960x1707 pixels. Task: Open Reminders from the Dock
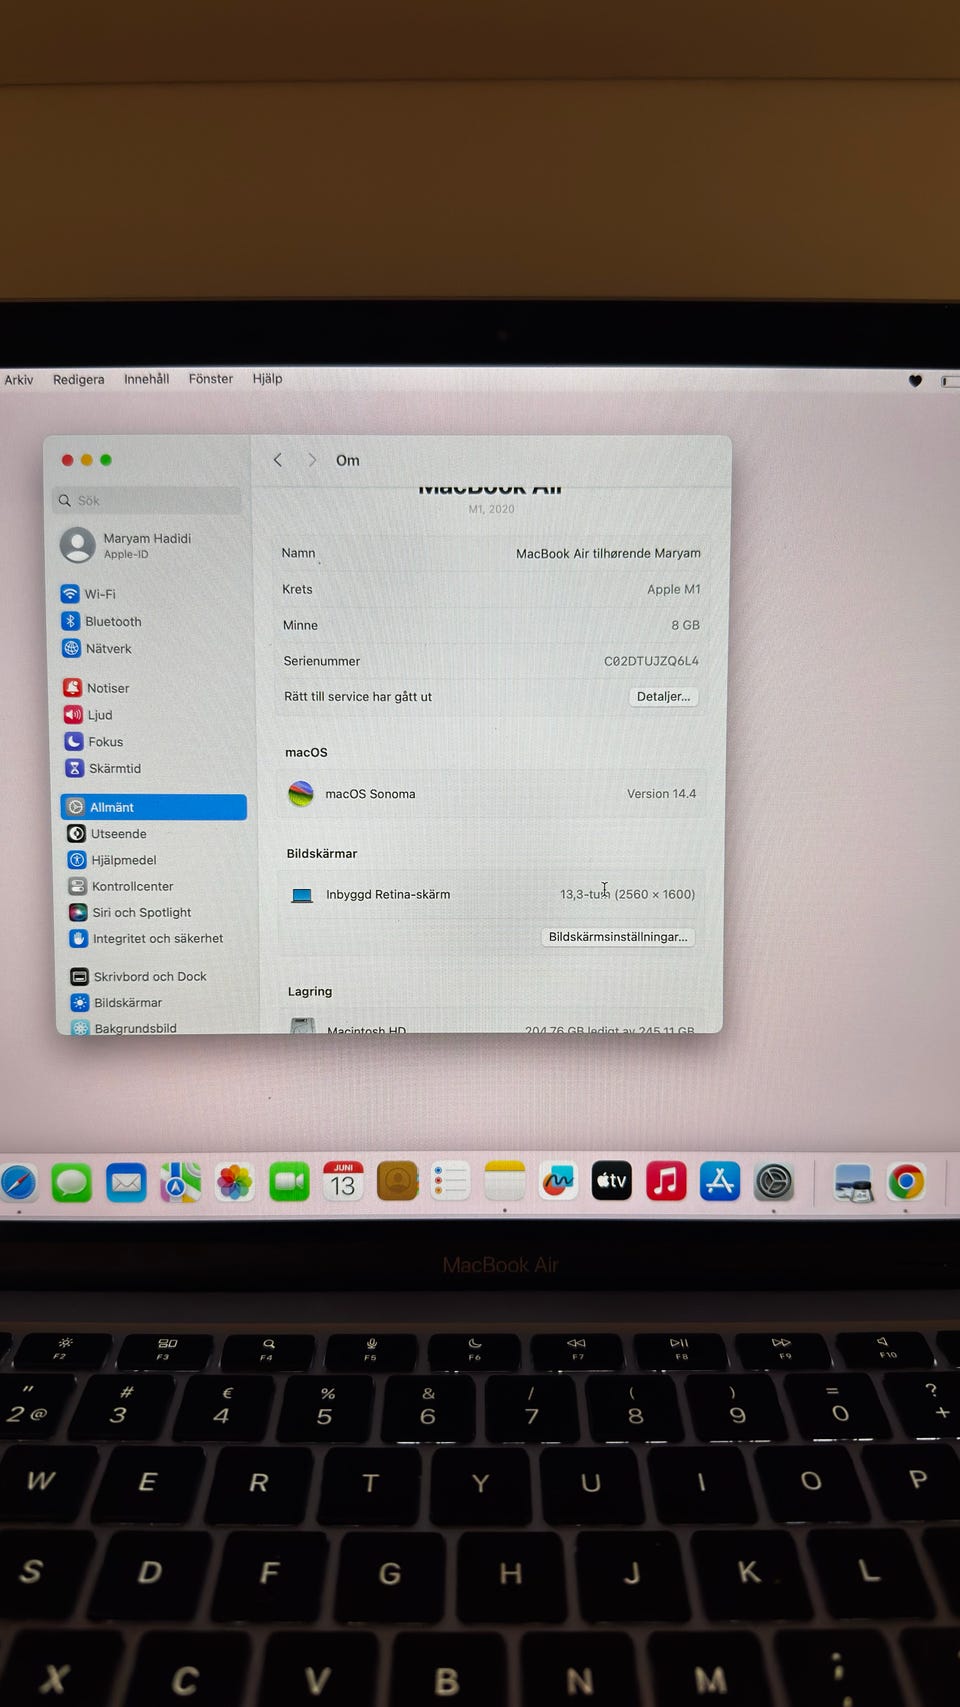click(x=450, y=1181)
